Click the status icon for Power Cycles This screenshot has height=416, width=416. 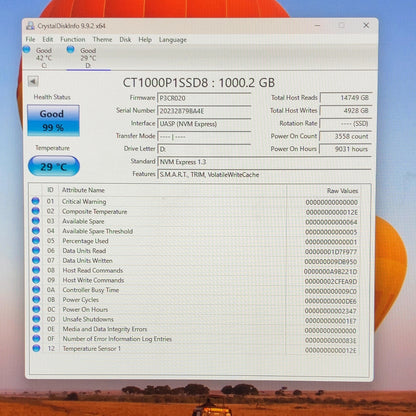click(x=36, y=299)
